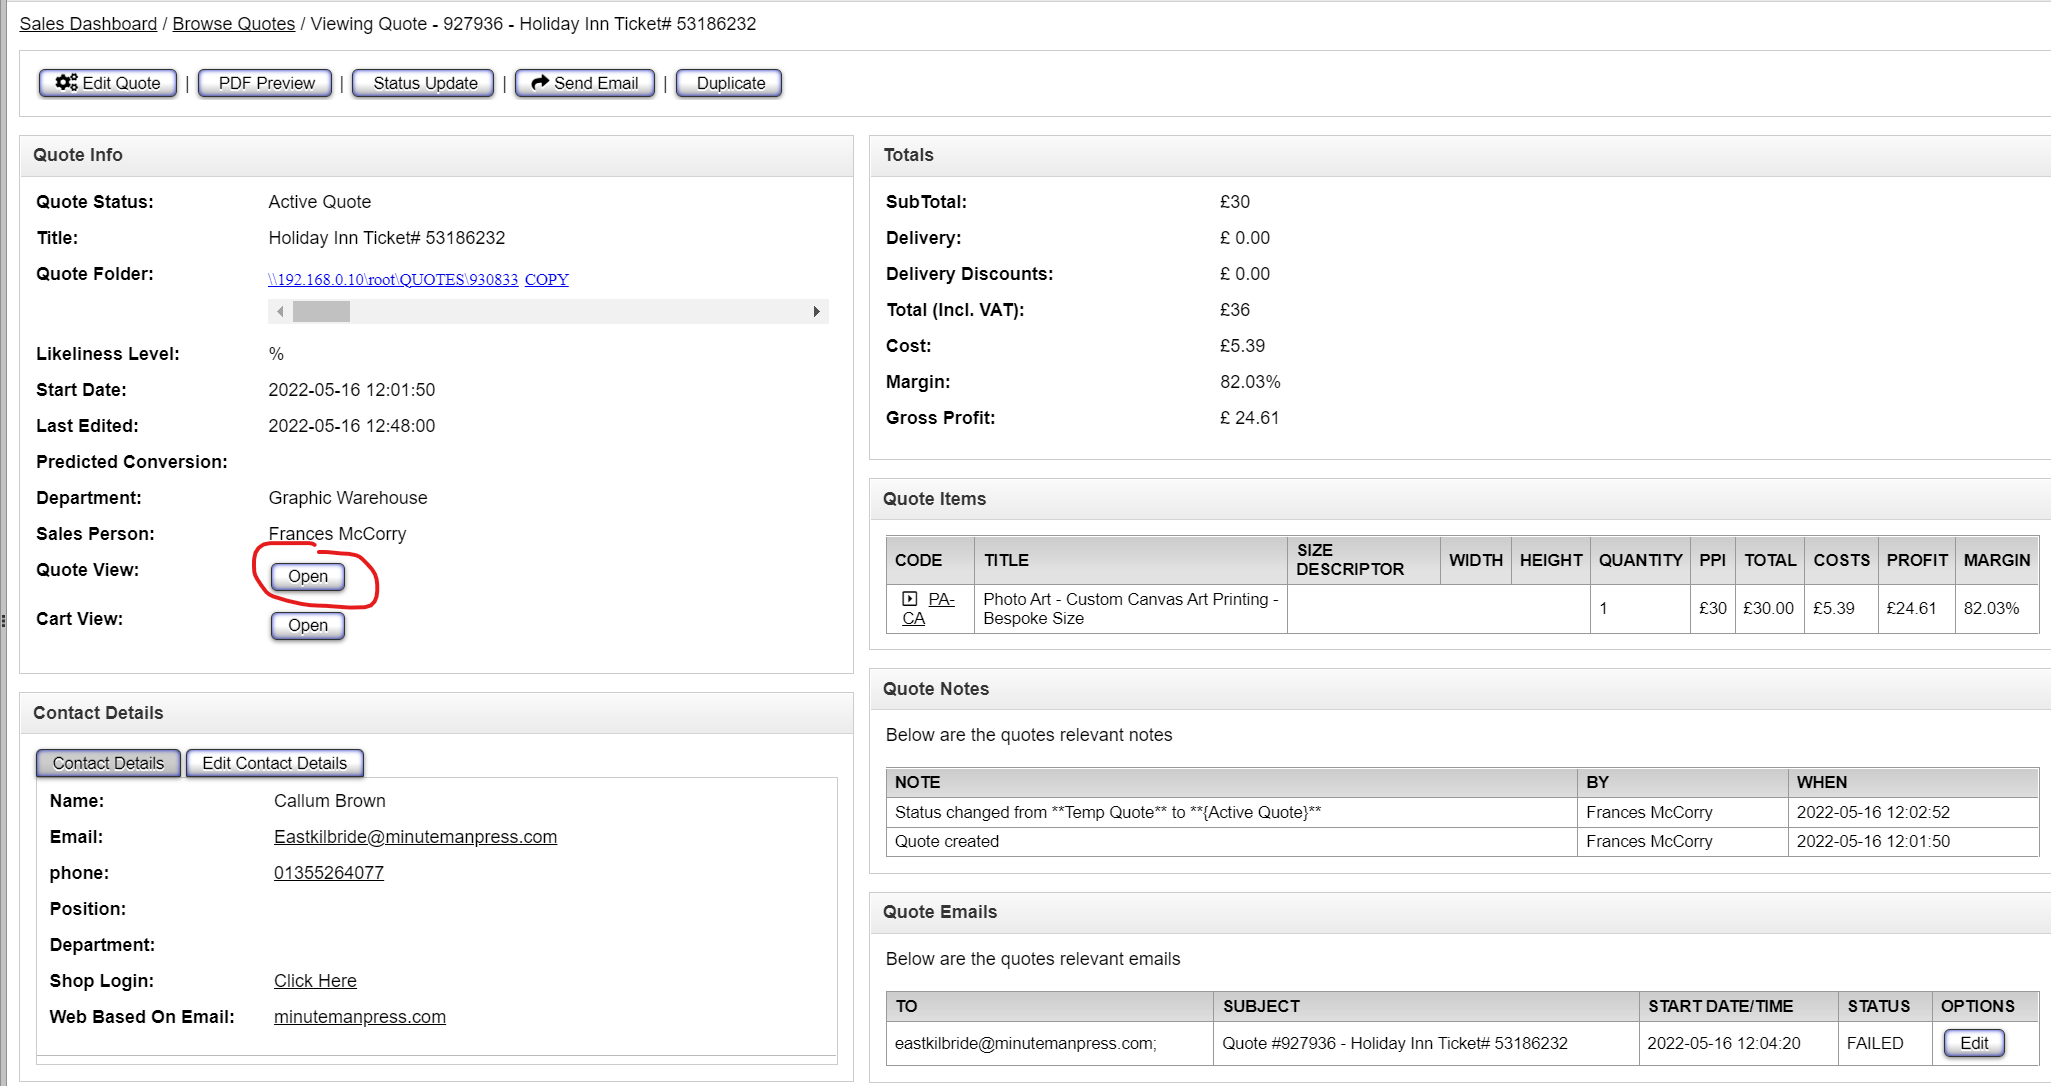Open the Quote View
Viewport: 2051px width, 1086px height.
(x=308, y=577)
